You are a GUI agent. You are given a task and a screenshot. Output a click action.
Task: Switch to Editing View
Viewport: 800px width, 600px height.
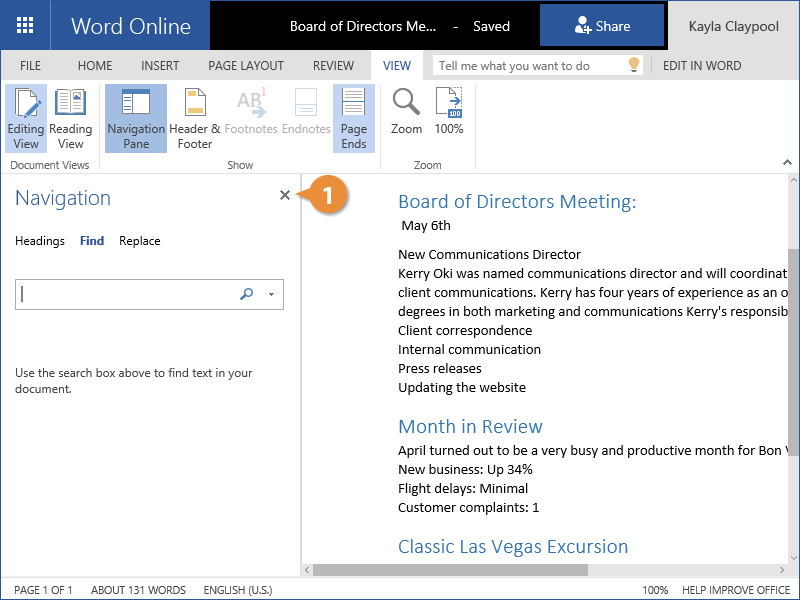click(x=26, y=118)
